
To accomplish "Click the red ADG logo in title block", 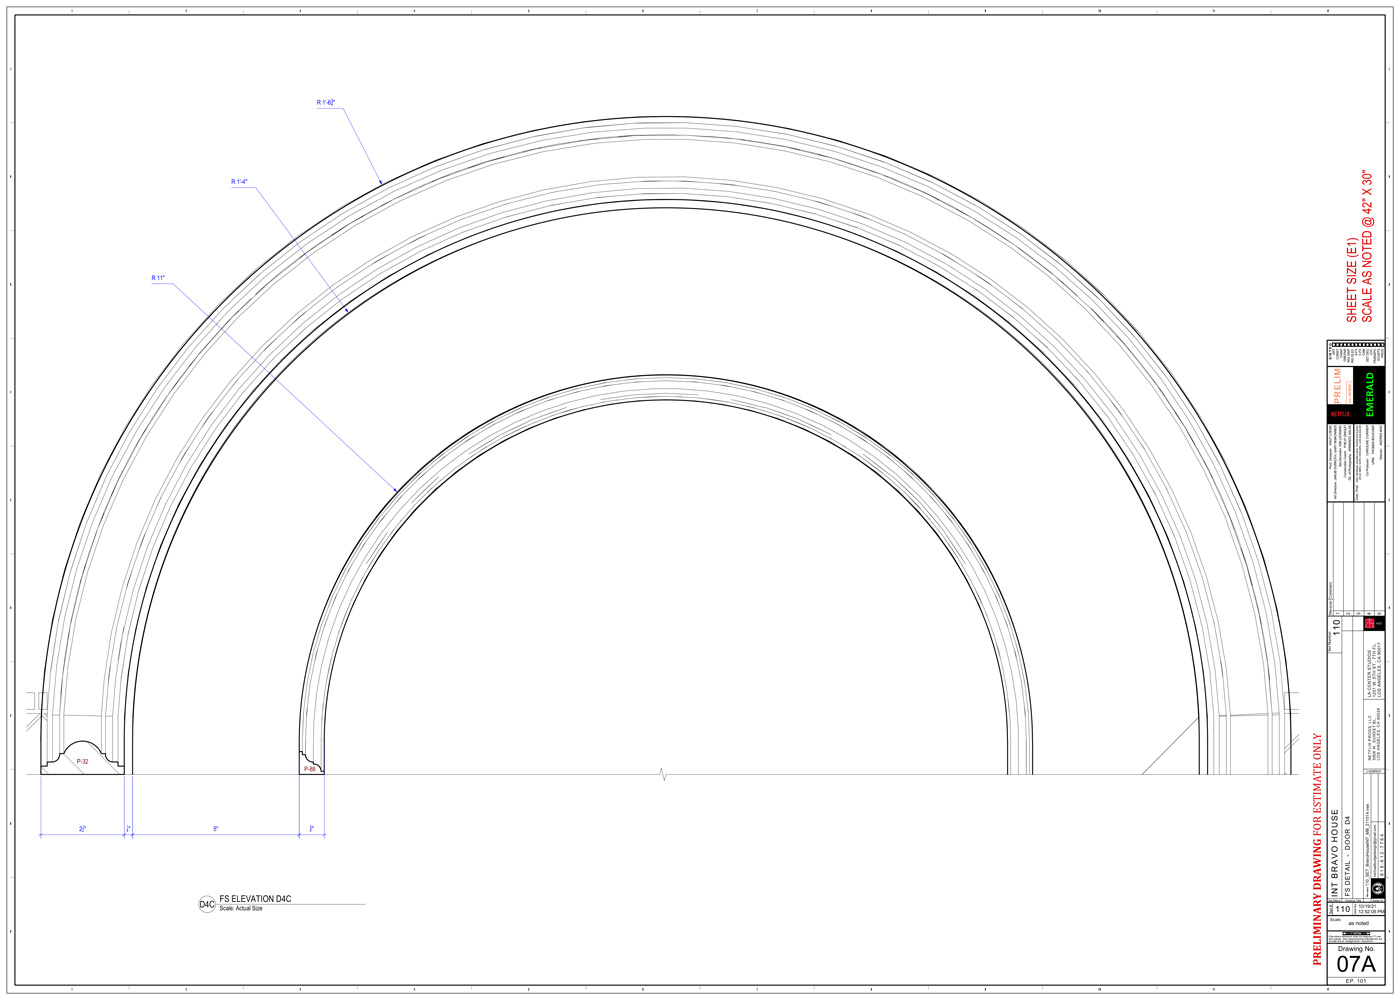I will click(1369, 623).
